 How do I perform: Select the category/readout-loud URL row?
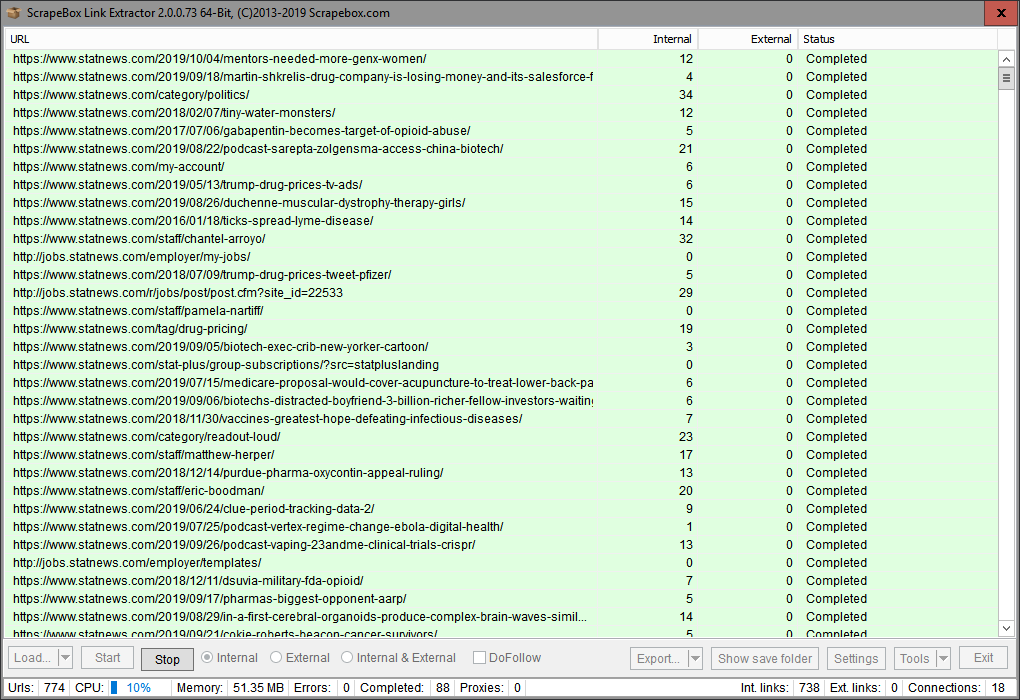[501, 437]
